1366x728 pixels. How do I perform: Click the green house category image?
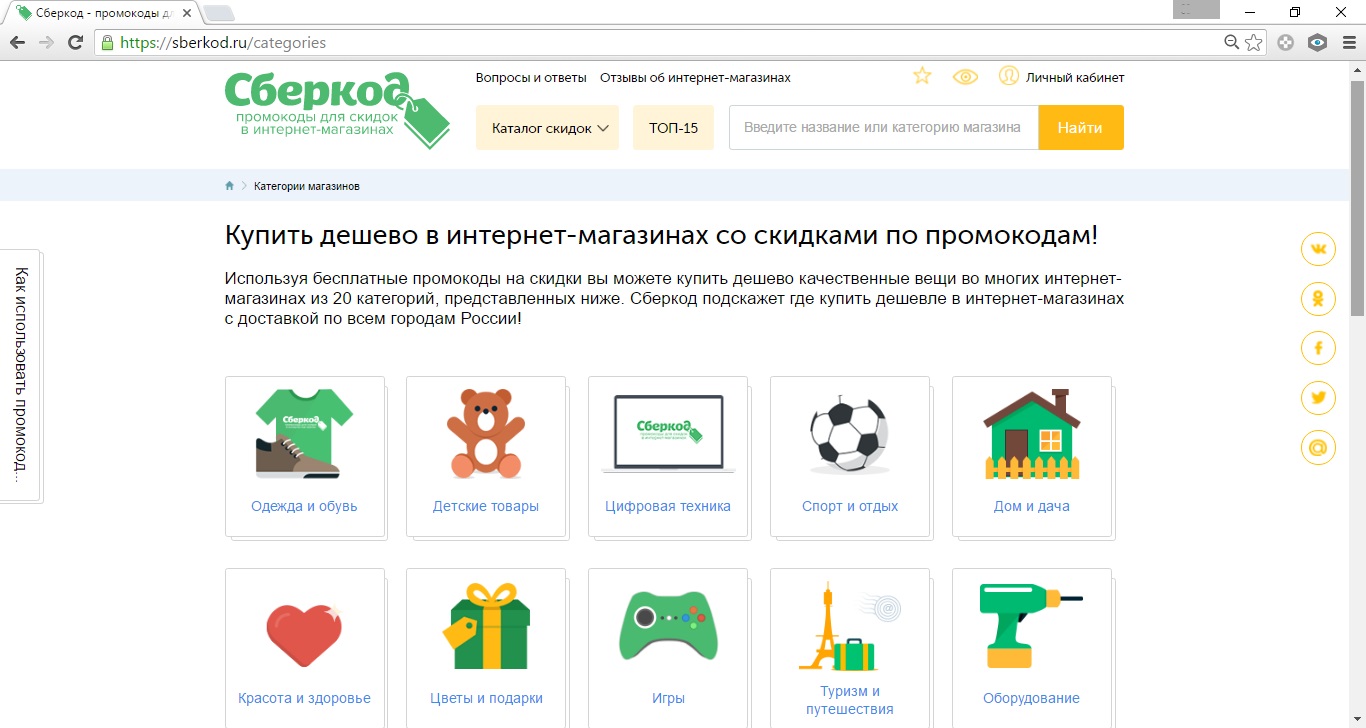point(1031,433)
